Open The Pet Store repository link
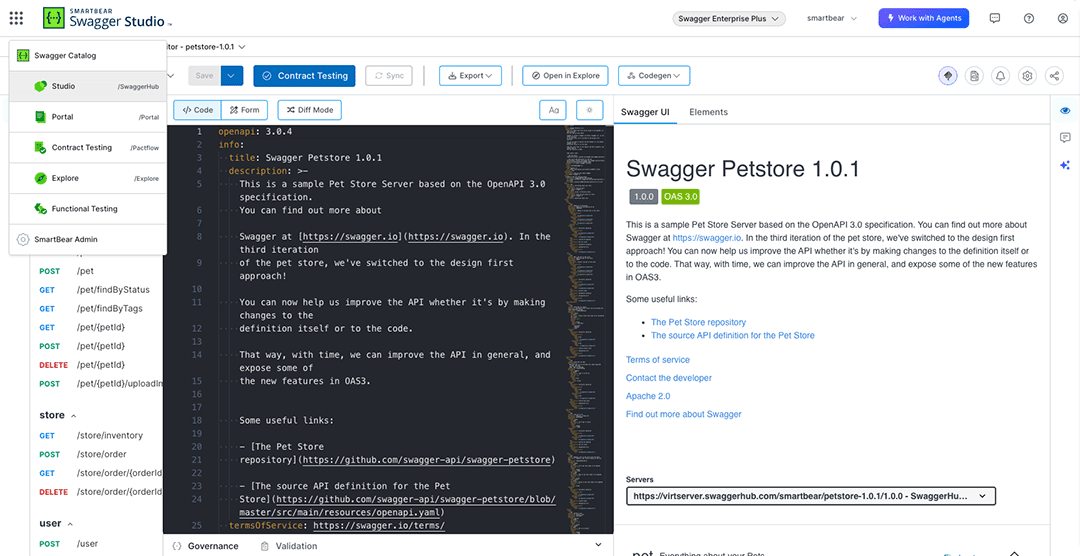This screenshot has height=556, width=1080. coord(698,322)
